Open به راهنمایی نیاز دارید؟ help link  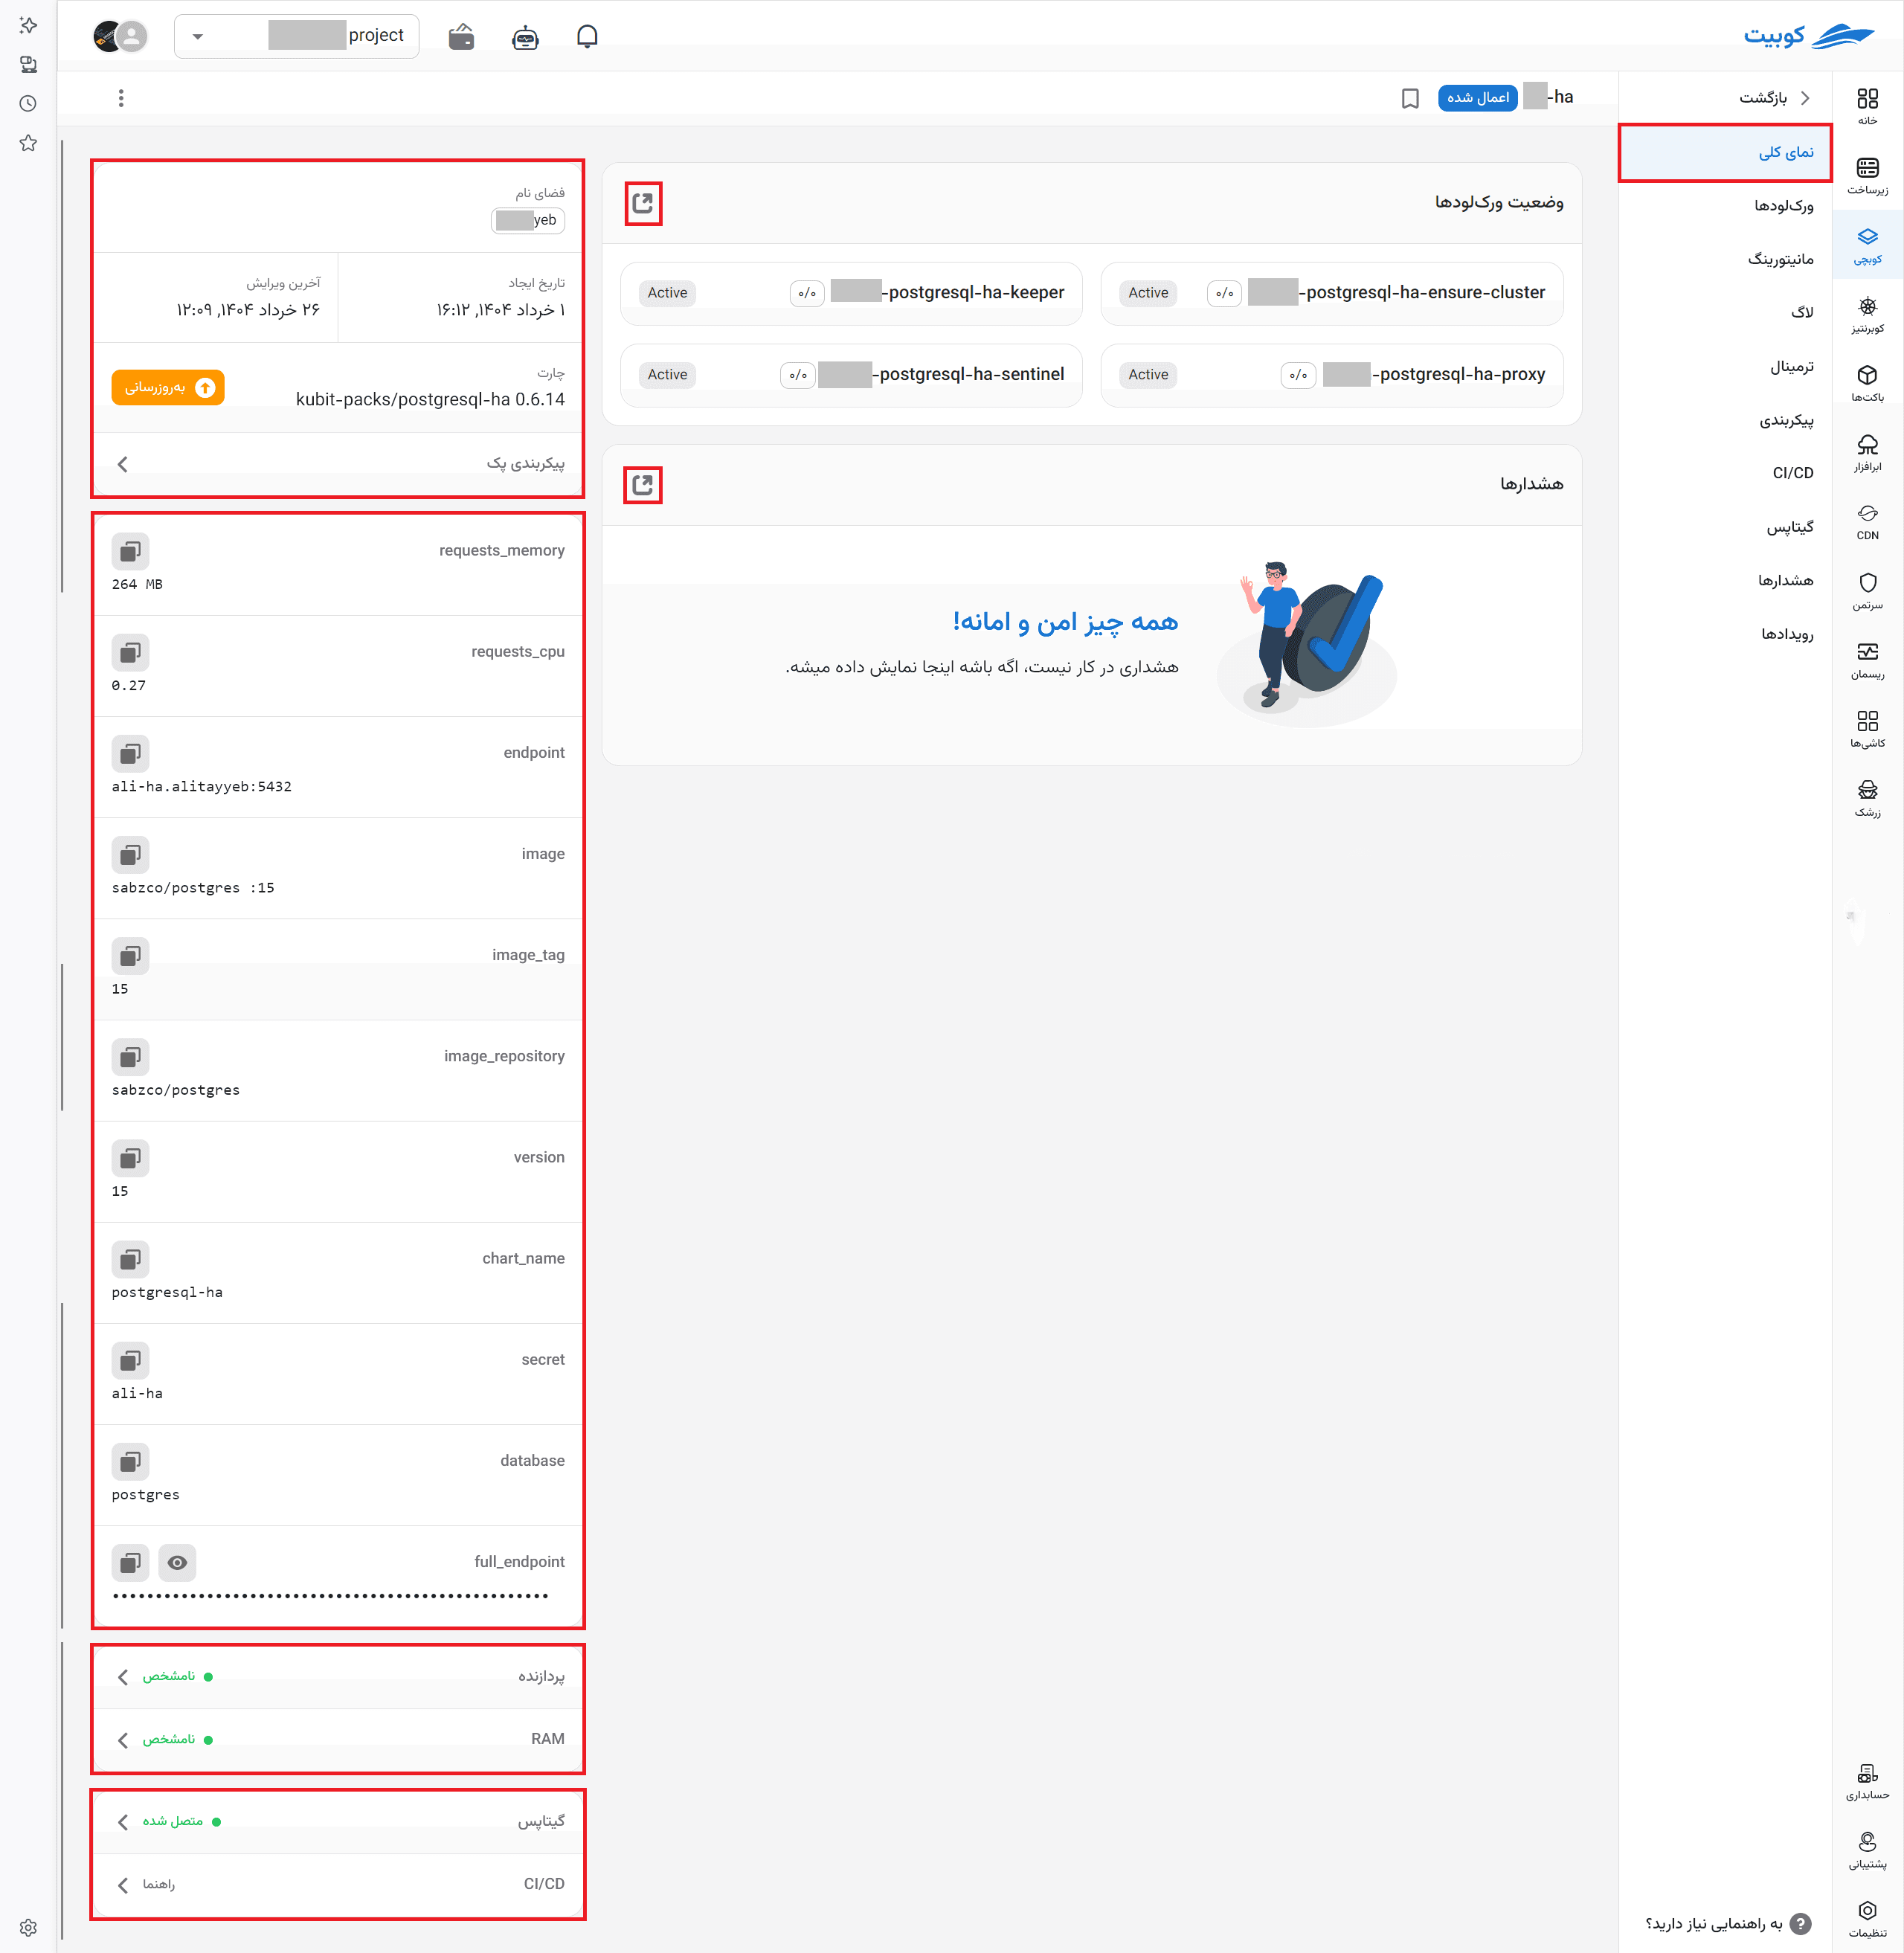[x=1728, y=1923]
